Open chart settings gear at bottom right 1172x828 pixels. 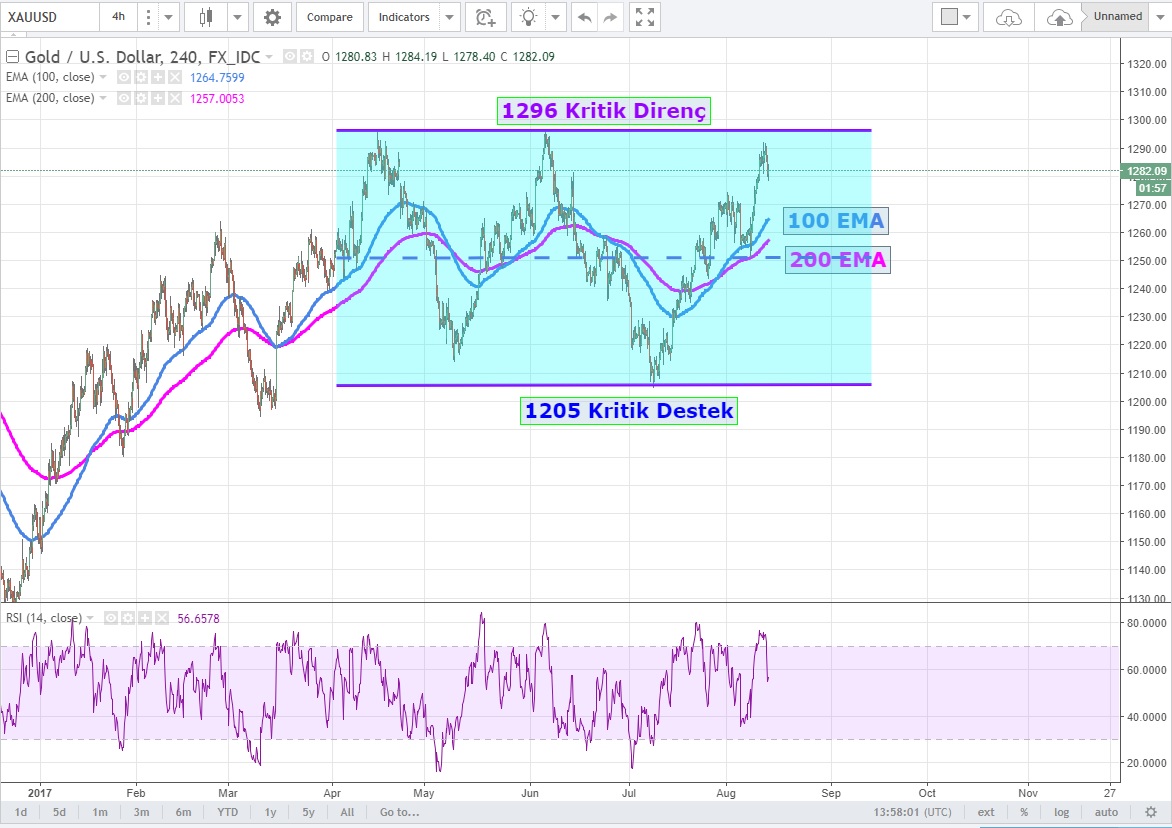[1151, 812]
